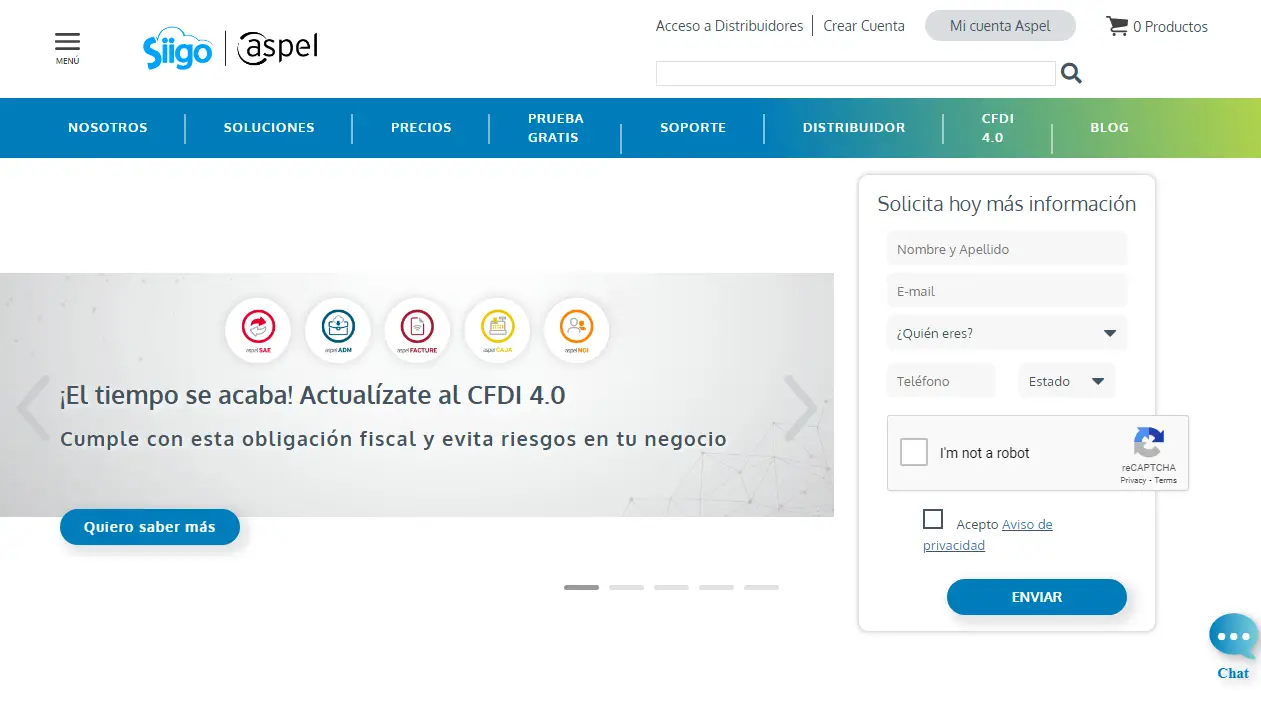1261x710 pixels.
Task: Click the 0 Productos cart text
Action: [1170, 27]
